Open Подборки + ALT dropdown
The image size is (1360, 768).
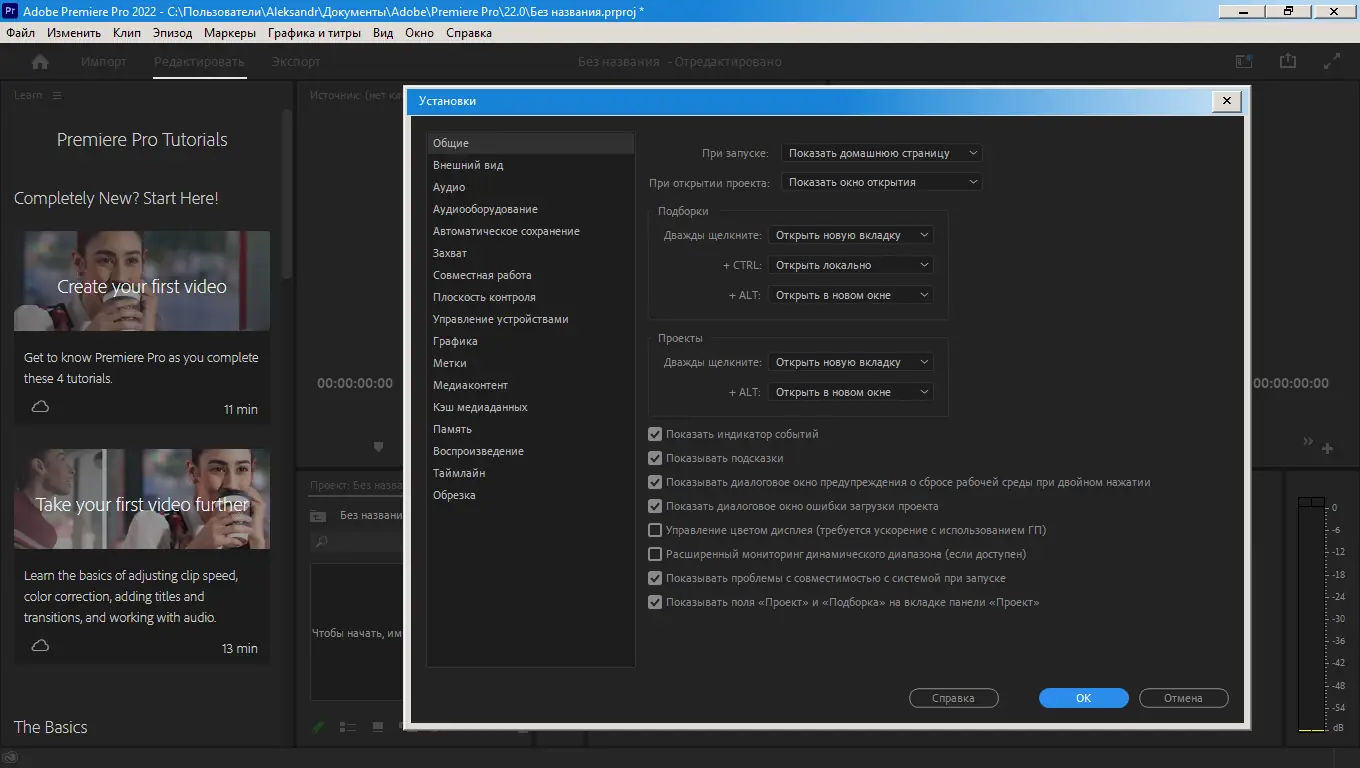click(x=851, y=295)
